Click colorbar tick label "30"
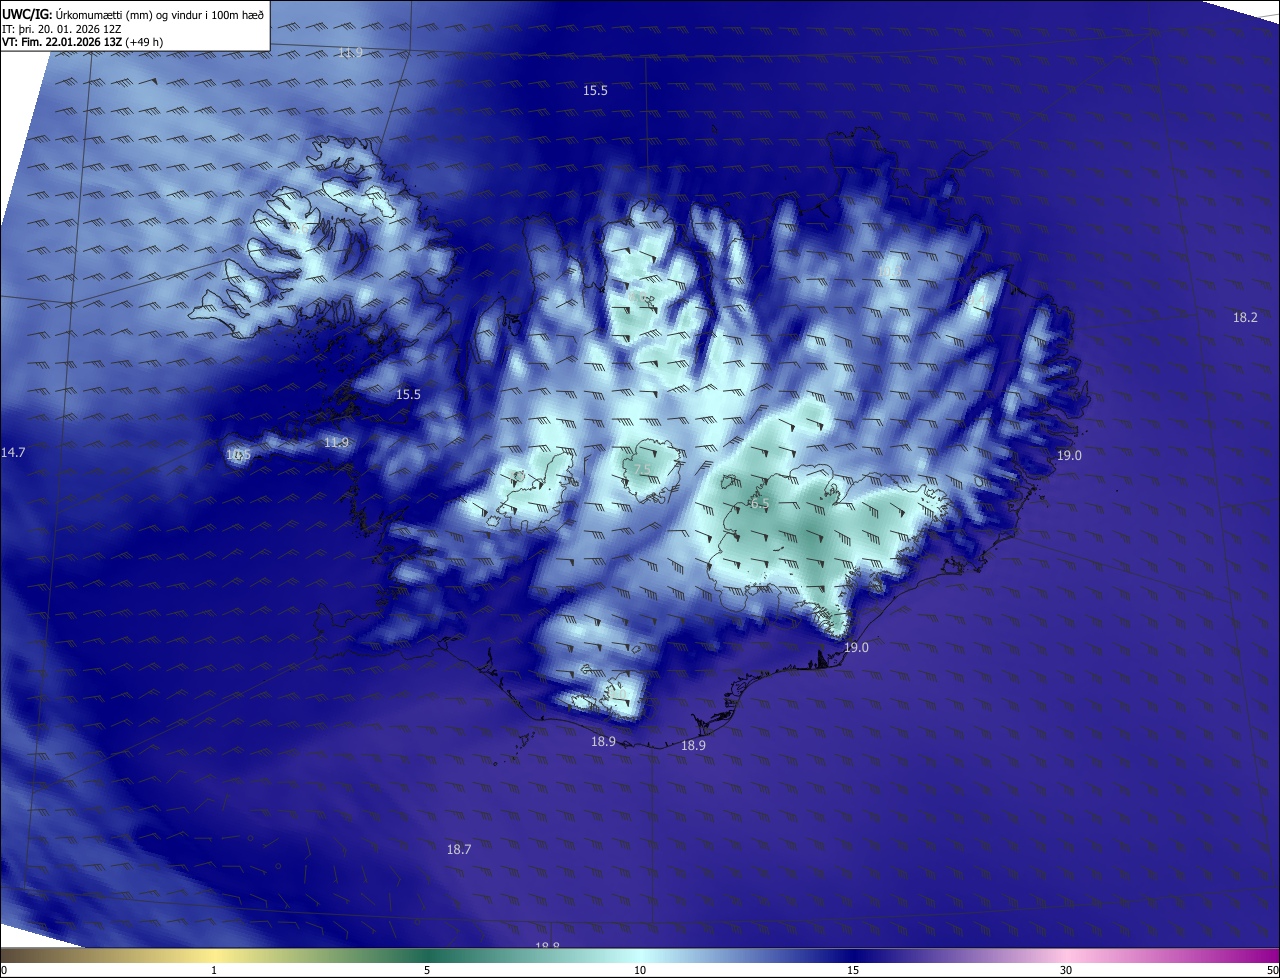The image size is (1280, 978). pos(1066,970)
